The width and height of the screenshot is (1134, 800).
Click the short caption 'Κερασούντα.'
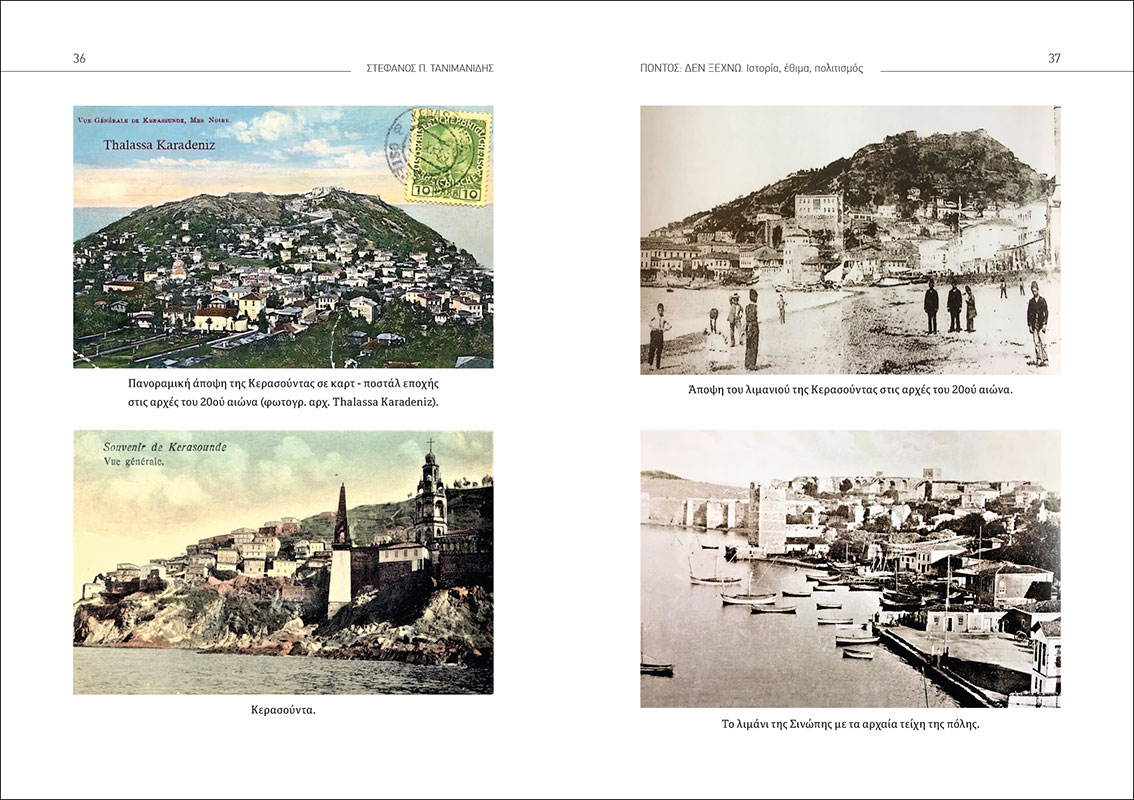coord(283,710)
